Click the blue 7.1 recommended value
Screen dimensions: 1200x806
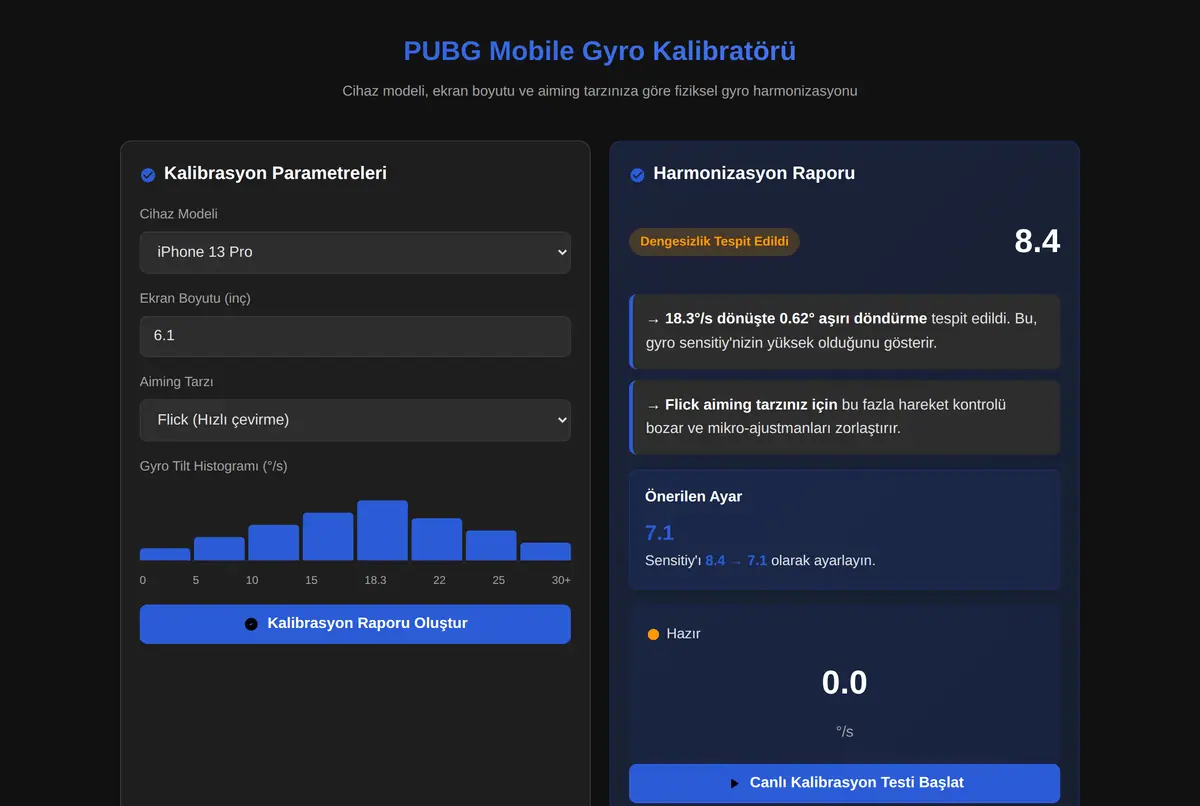[x=659, y=533]
